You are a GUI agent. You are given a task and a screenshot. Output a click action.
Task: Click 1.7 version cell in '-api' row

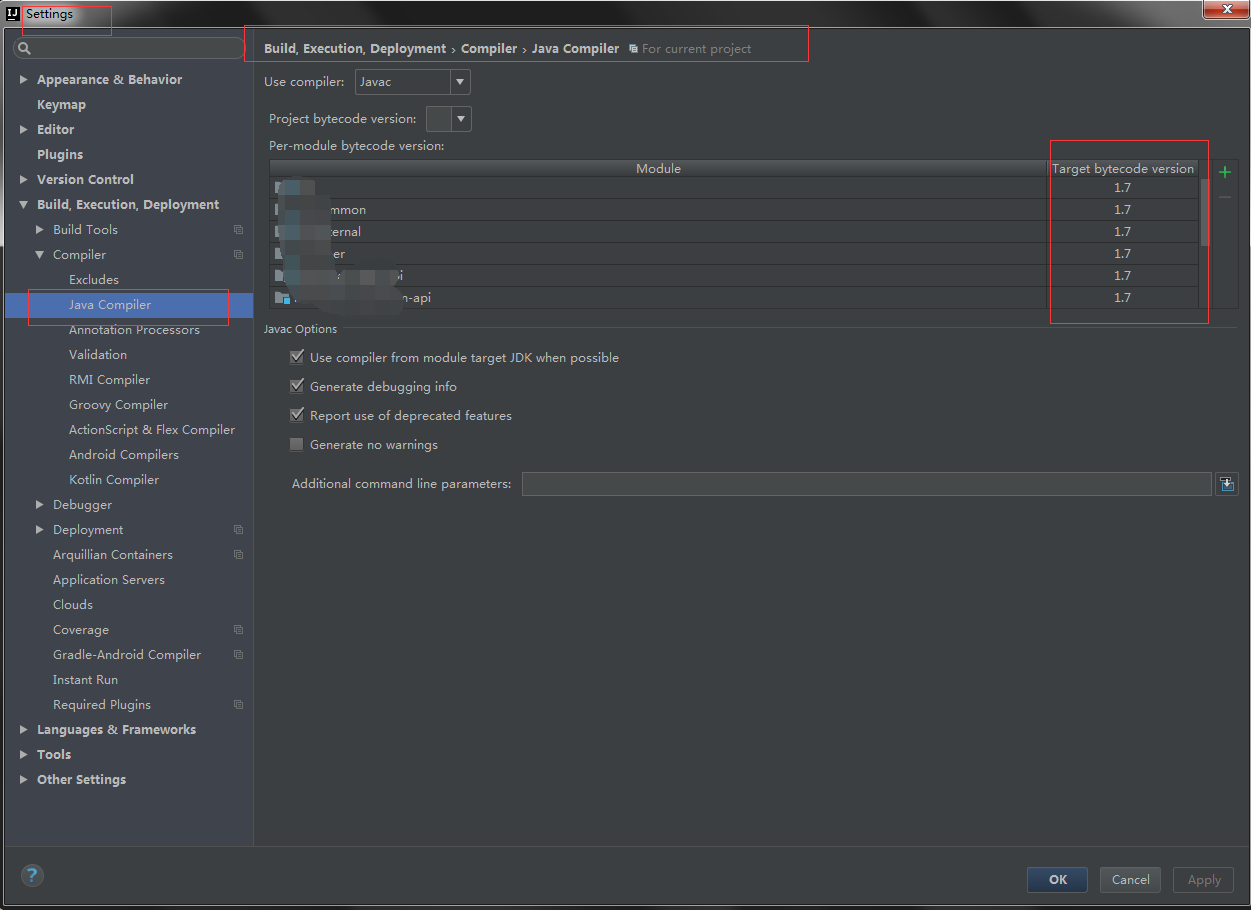(x=1122, y=298)
